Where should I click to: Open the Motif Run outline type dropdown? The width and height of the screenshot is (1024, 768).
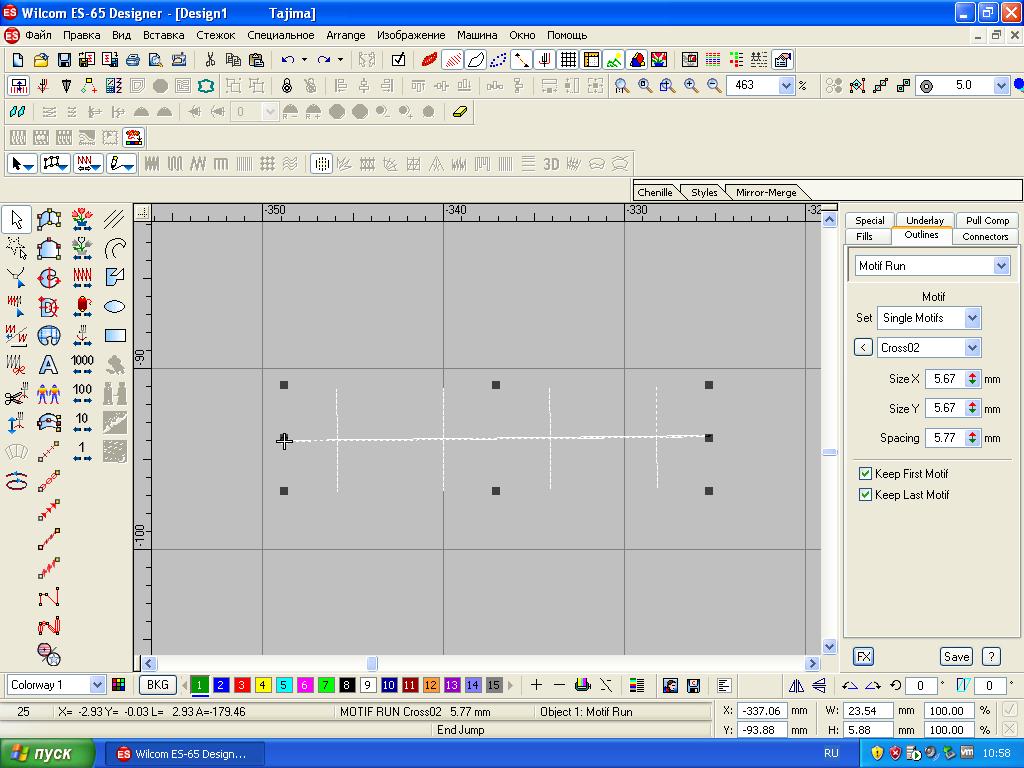(x=1001, y=266)
